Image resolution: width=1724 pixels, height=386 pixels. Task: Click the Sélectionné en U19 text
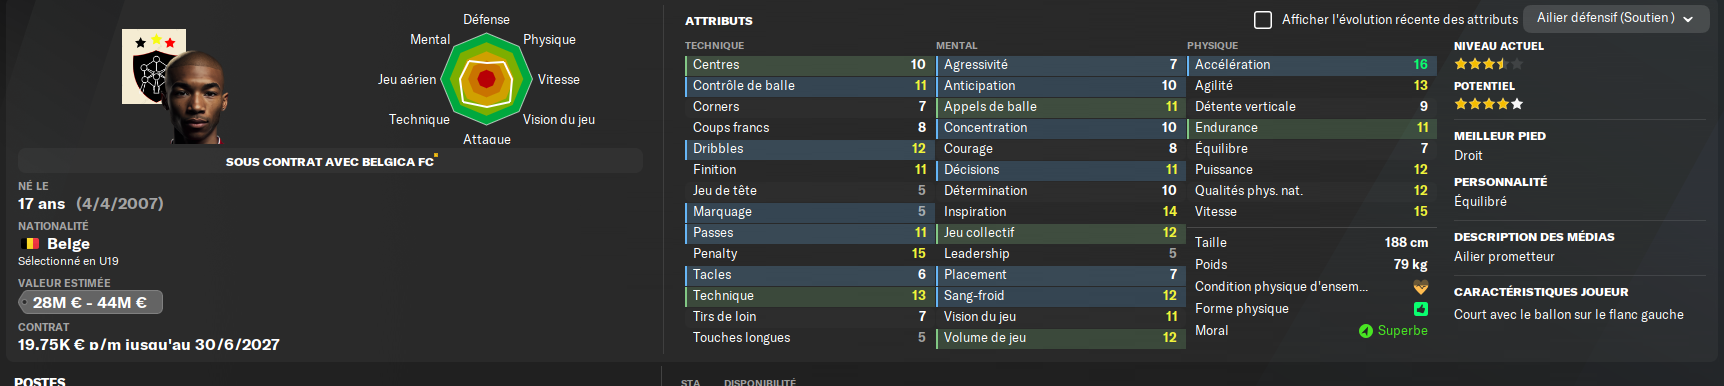[x=68, y=261]
